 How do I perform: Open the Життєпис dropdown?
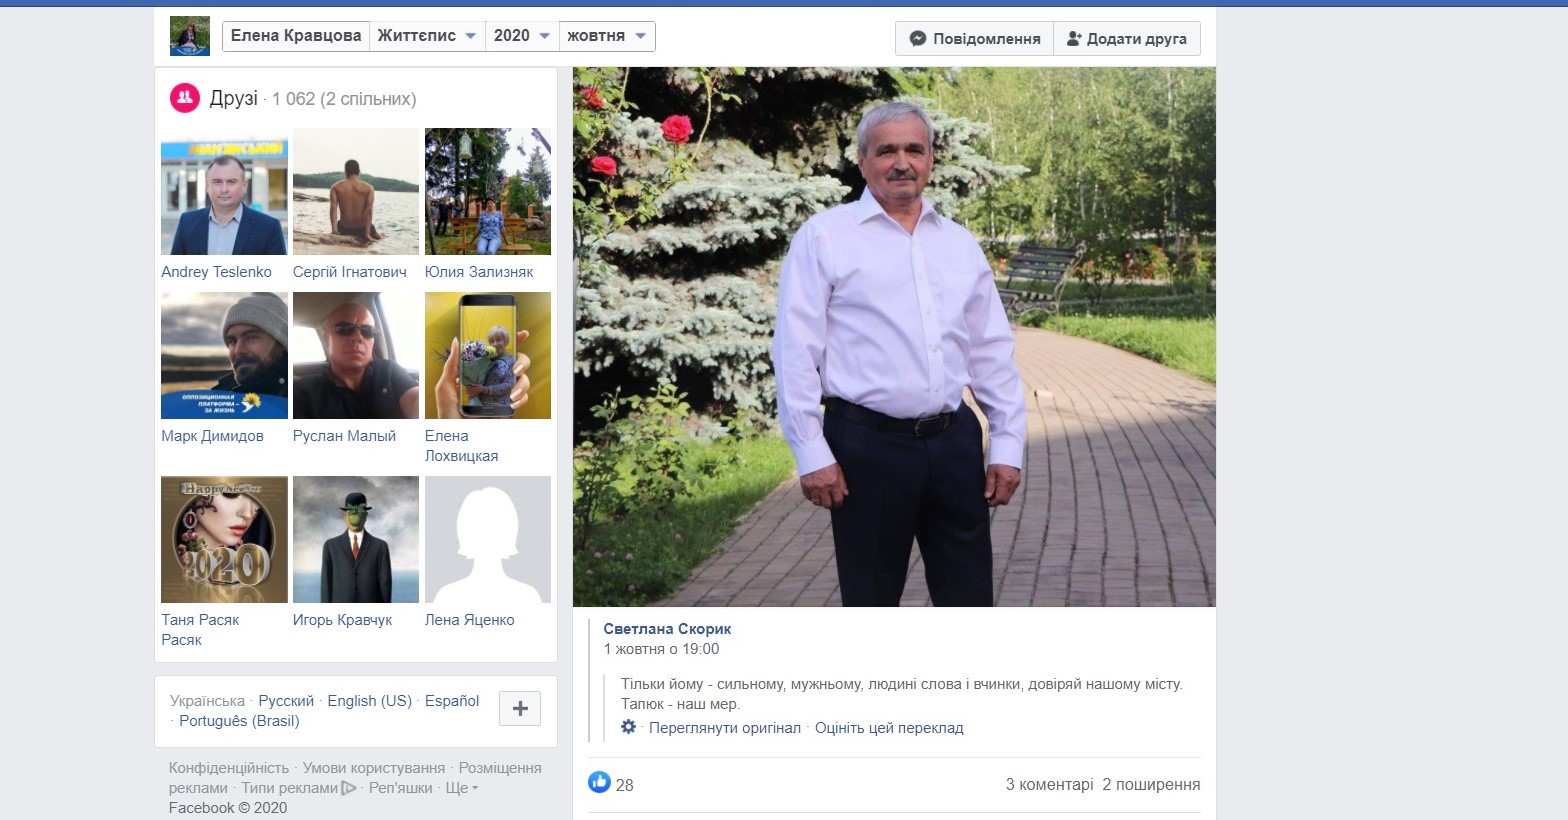[x=427, y=36]
